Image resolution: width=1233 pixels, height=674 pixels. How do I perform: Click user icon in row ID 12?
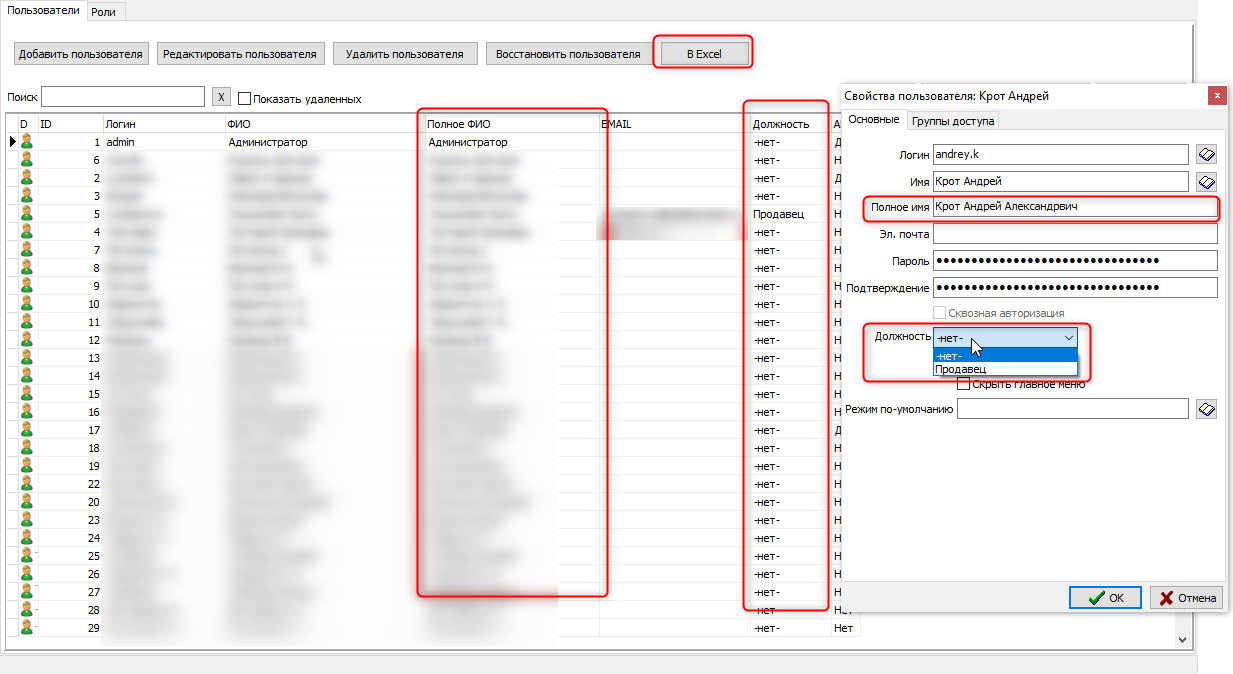27,340
